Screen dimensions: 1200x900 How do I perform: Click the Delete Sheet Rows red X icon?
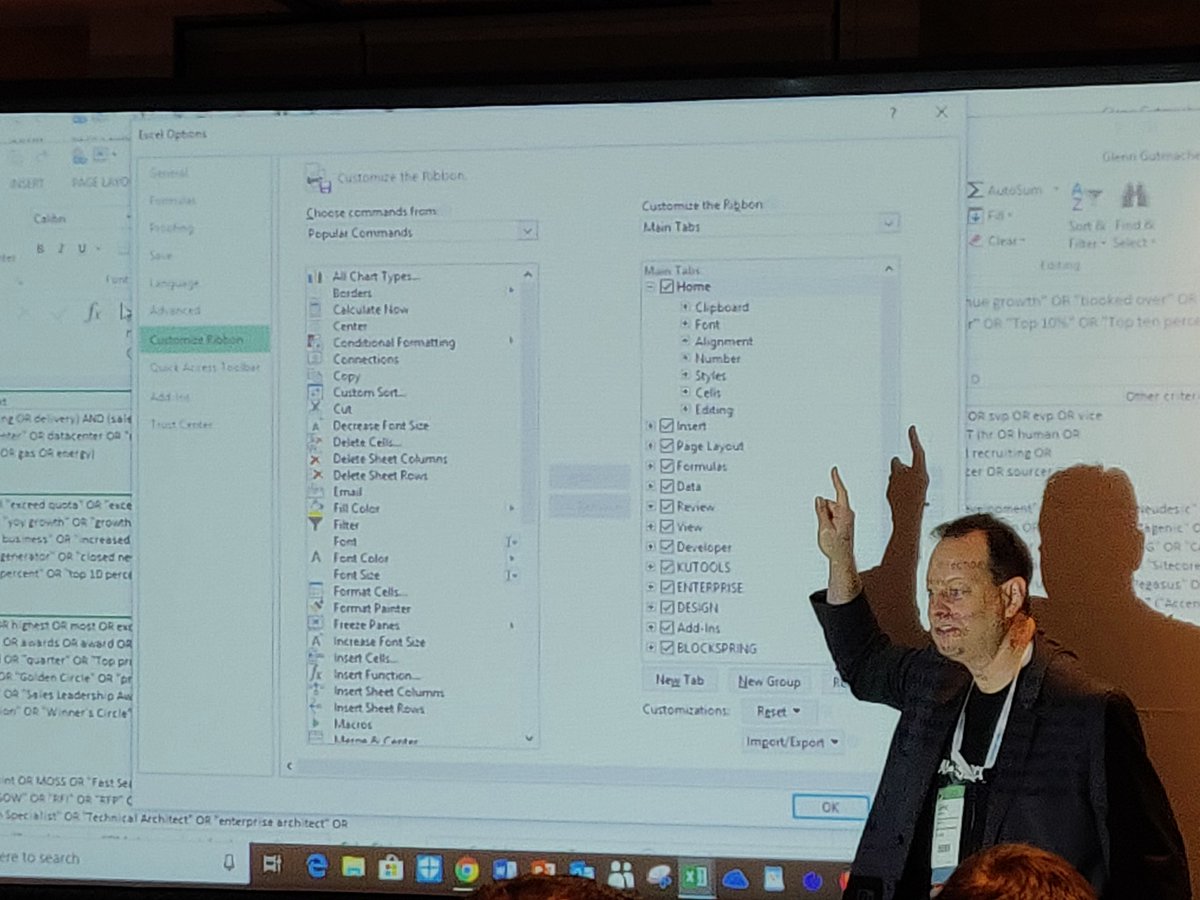[x=316, y=475]
